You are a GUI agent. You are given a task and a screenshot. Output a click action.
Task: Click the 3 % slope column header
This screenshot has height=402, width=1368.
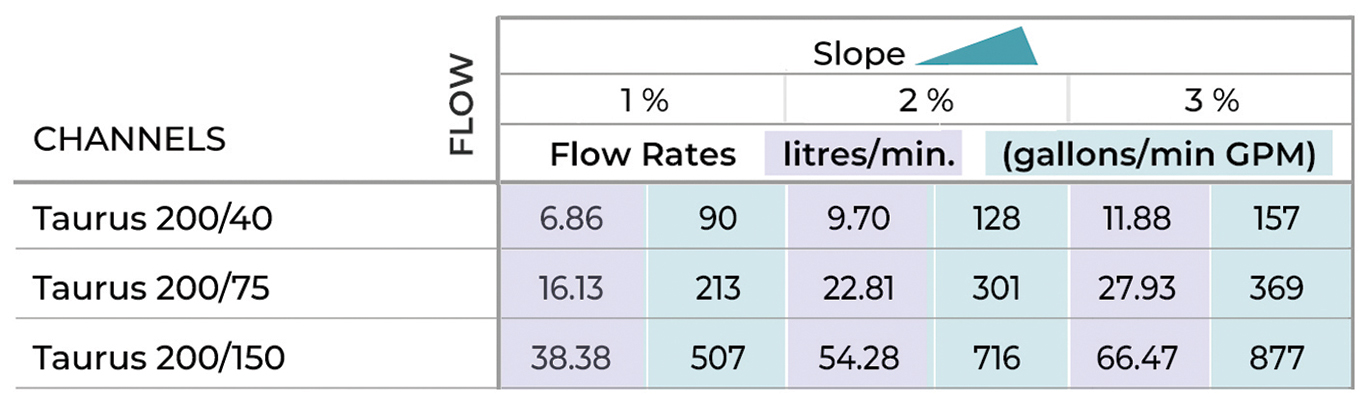coord(1212,101)
